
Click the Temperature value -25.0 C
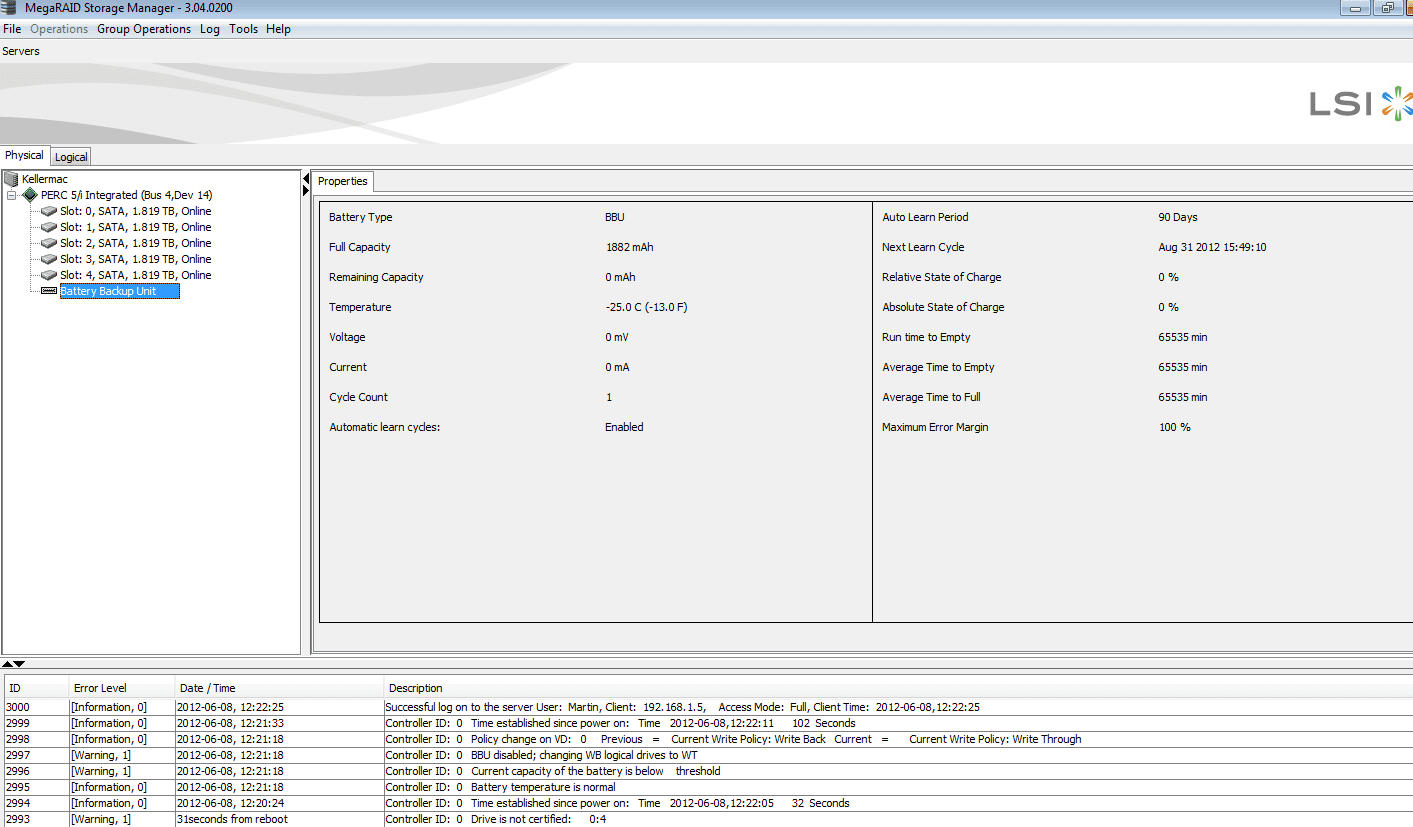(x=646, y=307)
